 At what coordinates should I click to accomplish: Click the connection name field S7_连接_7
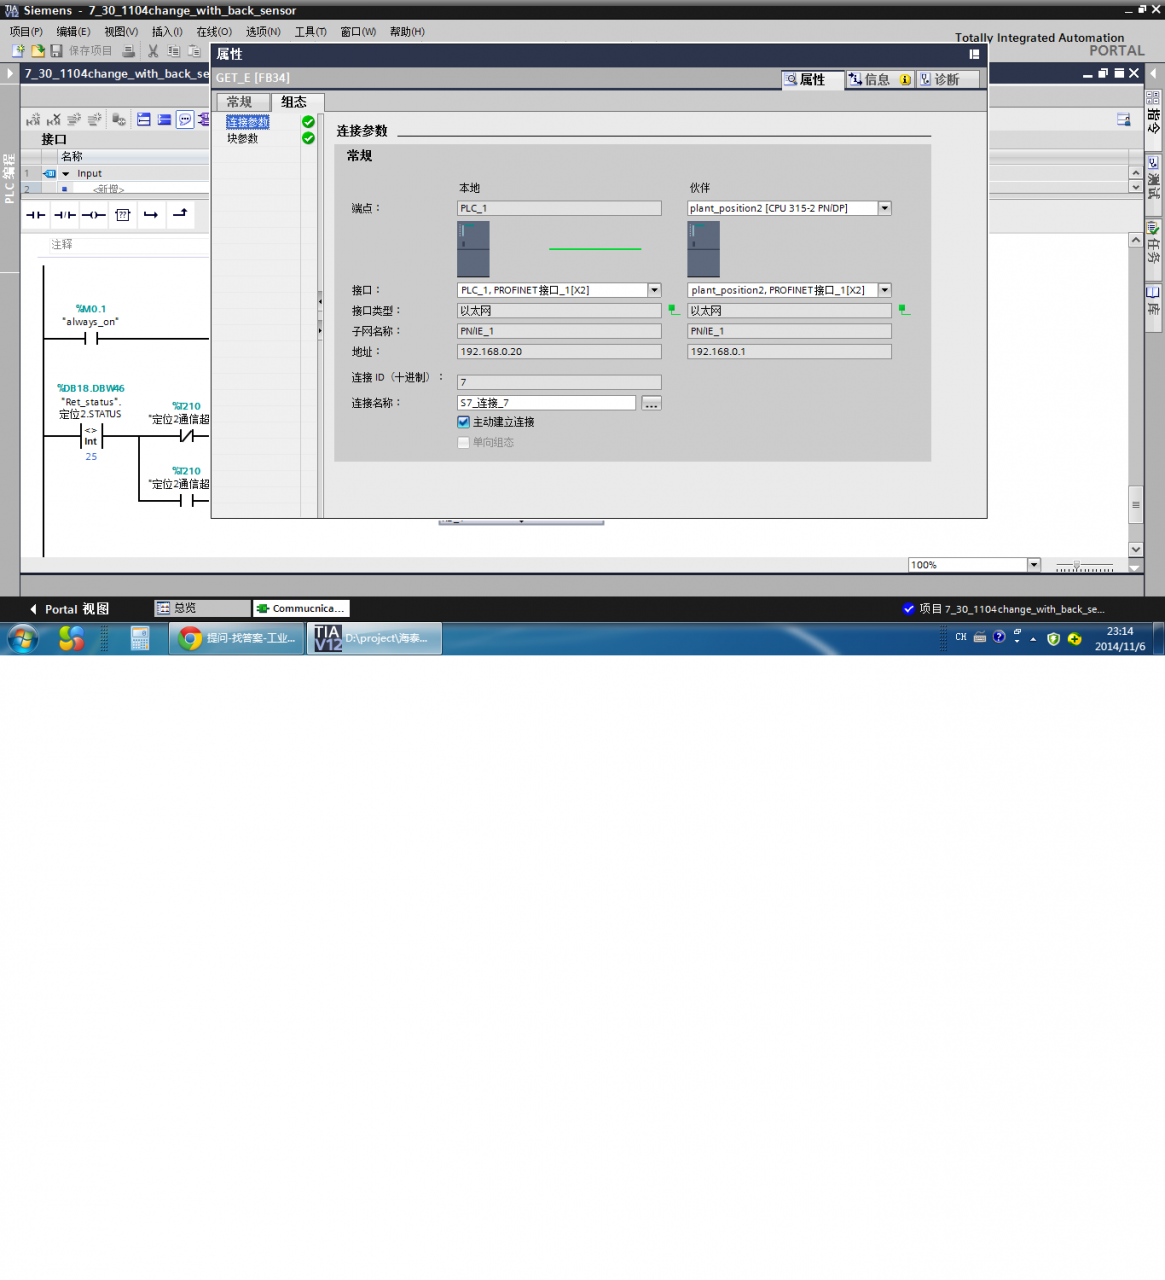pos(546,403)
